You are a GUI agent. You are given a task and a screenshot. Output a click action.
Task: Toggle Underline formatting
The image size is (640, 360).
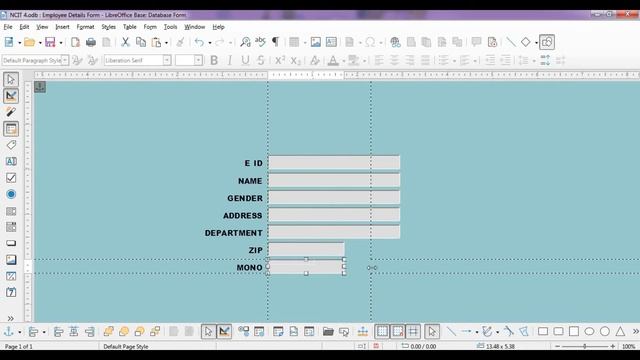[x=245, y=60]
